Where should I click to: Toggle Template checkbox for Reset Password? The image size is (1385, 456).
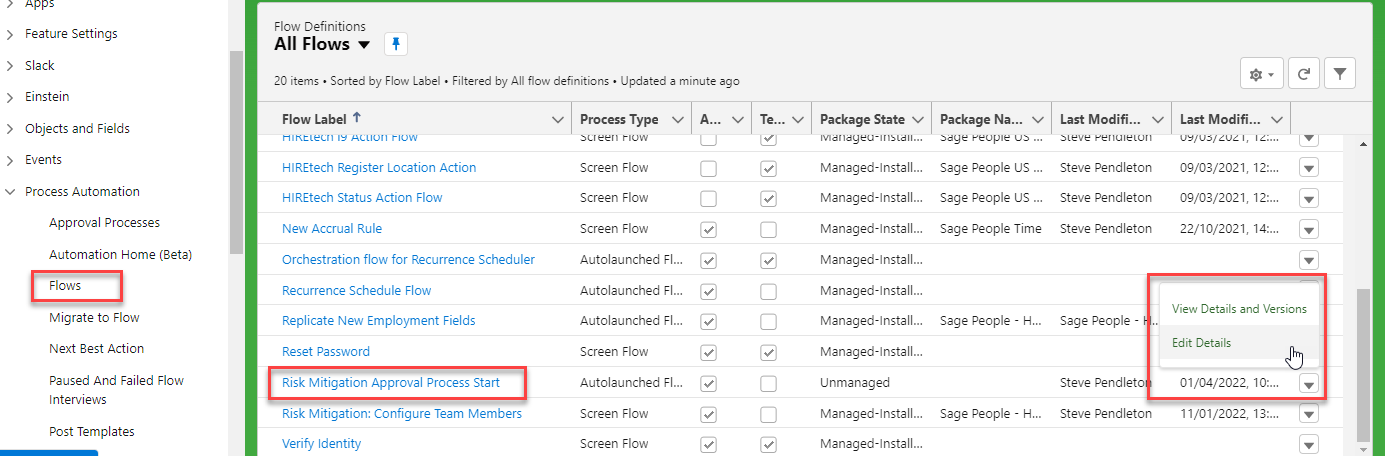[768, 352]
